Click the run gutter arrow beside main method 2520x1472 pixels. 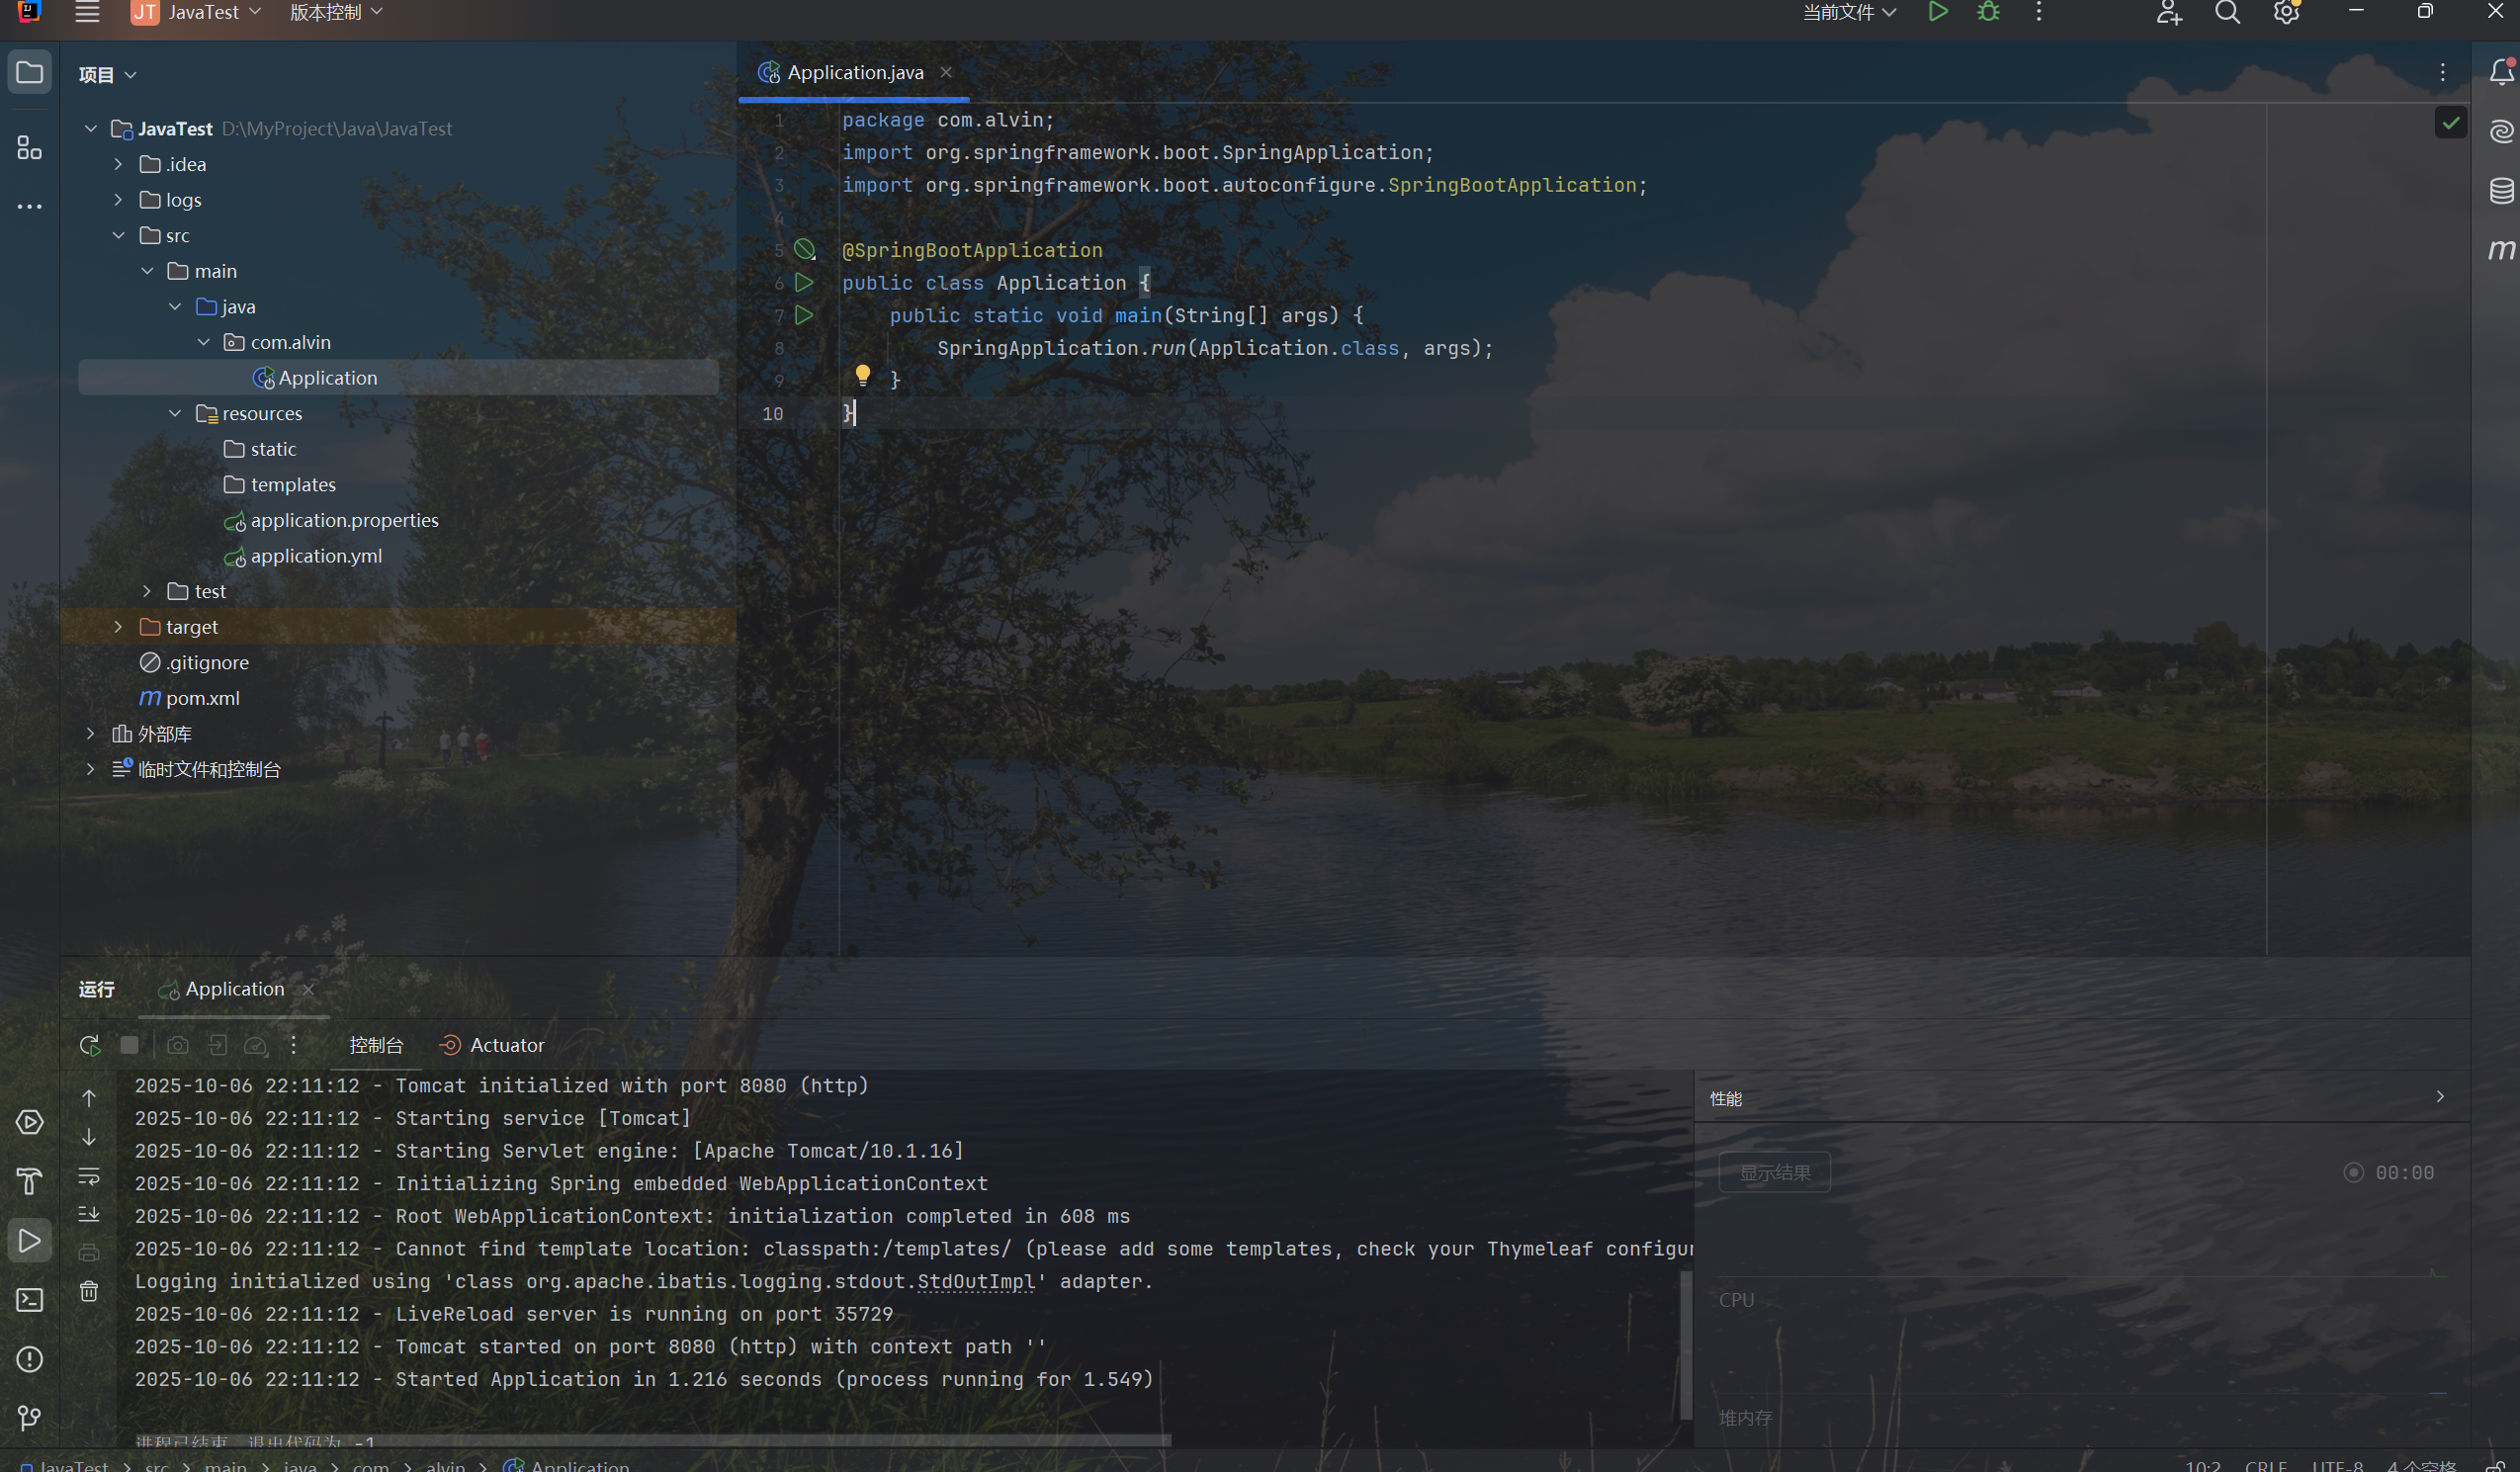tap(804, 315)
